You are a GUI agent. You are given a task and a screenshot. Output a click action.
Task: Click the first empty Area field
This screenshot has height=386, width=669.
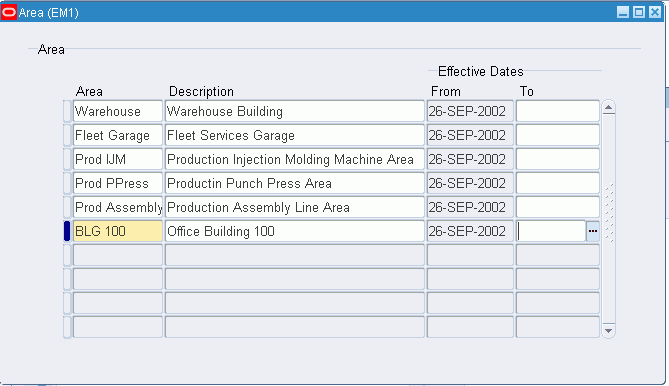118,255
